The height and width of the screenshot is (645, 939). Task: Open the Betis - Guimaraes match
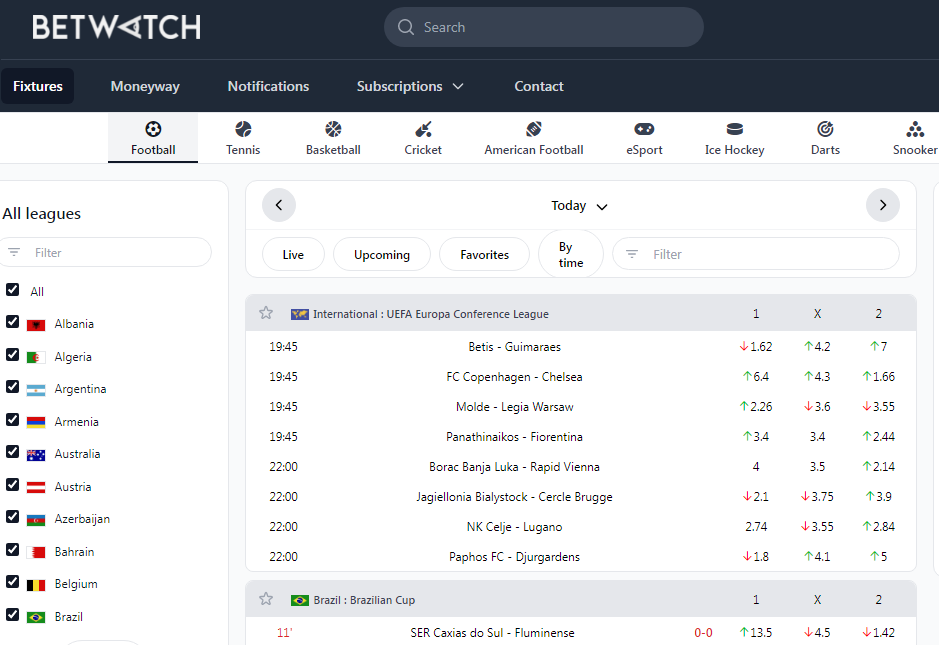[514, 347]
